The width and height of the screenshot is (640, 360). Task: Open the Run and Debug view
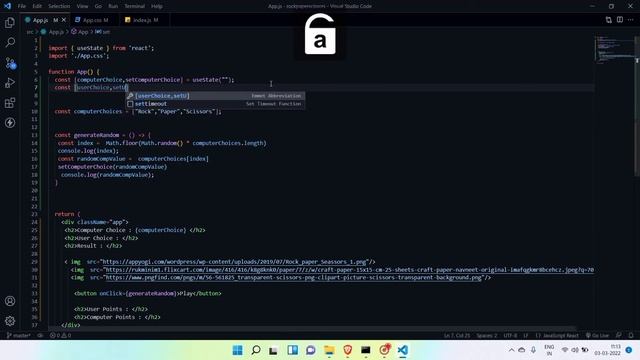(10, 83)
